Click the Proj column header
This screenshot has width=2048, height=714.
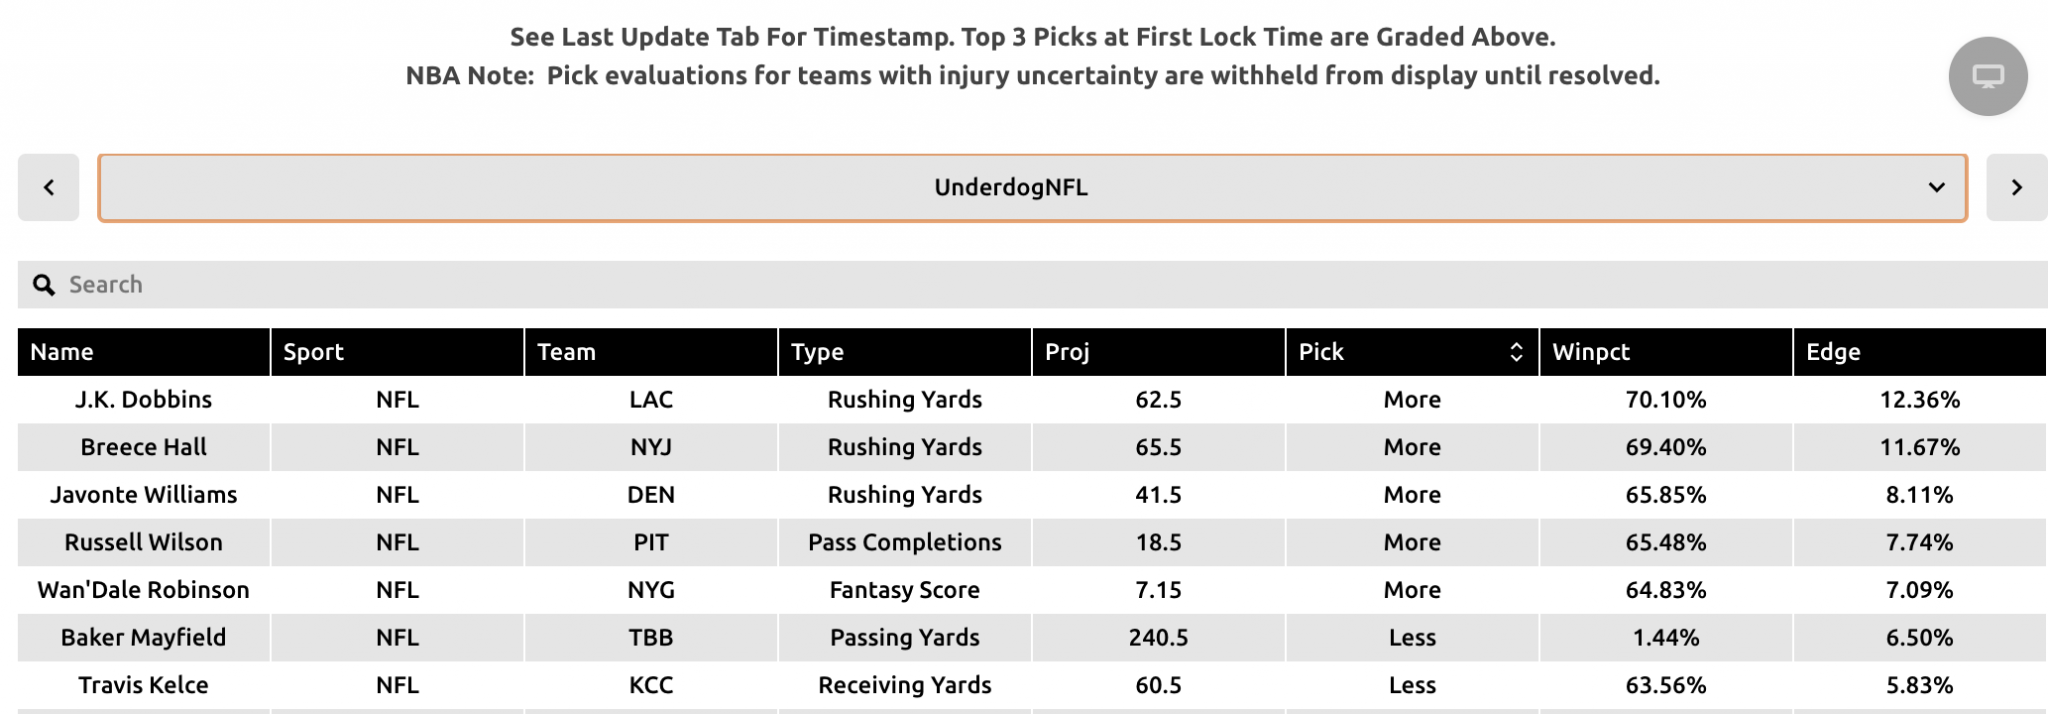coord(1067,352)
